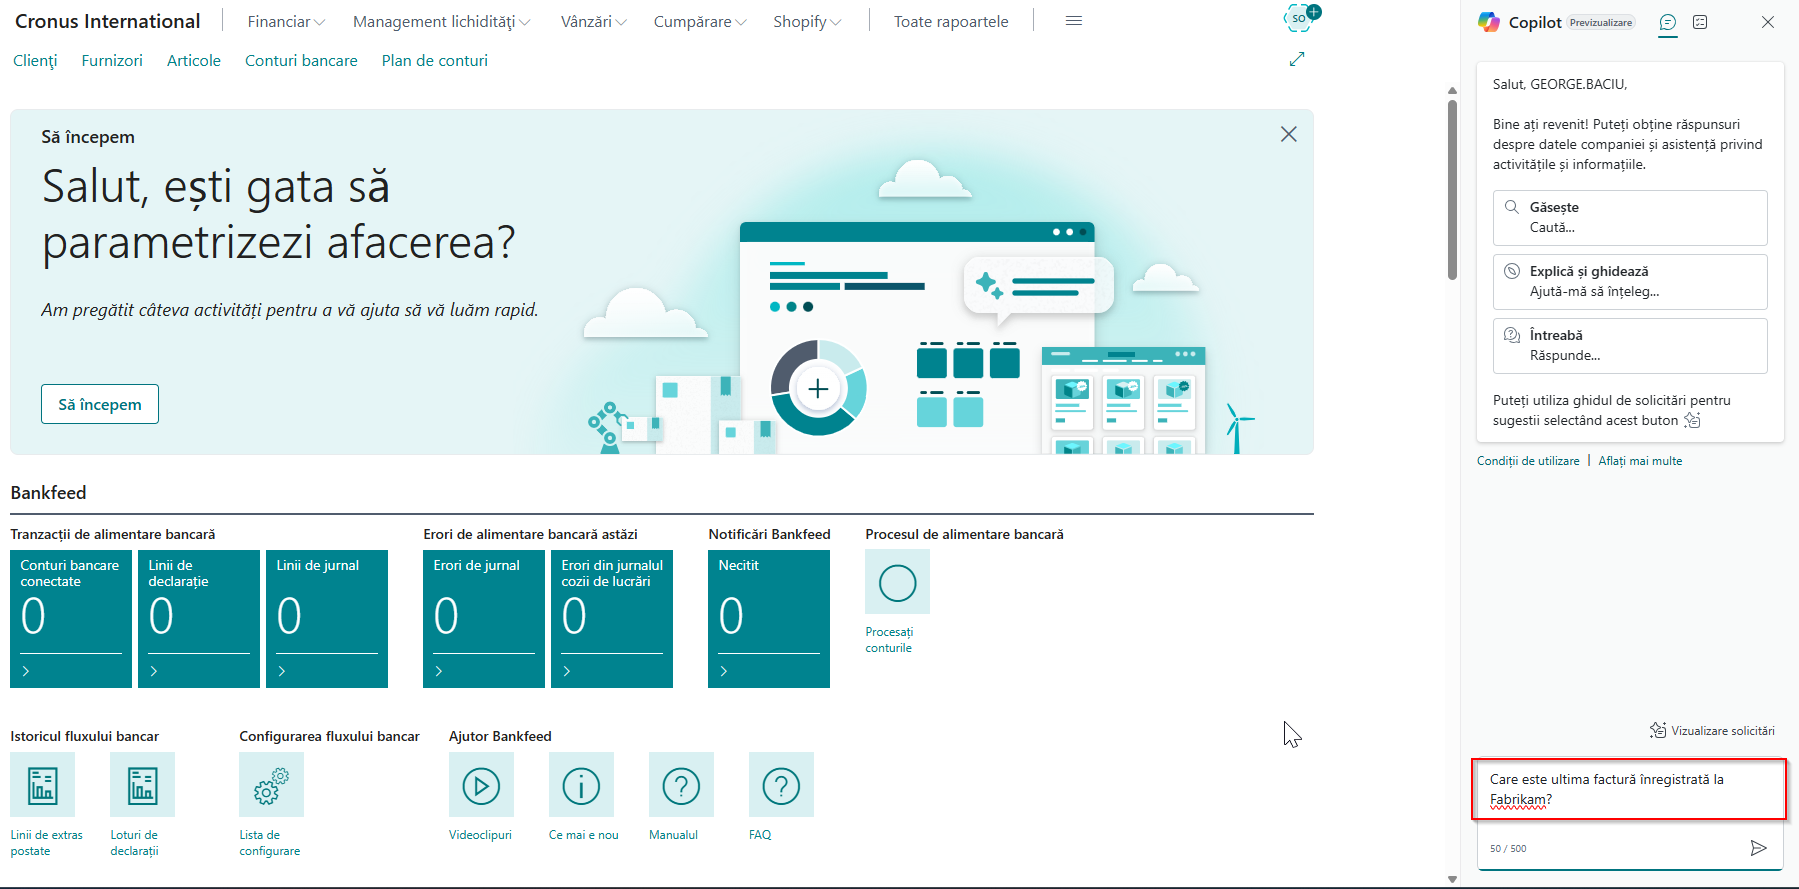Open the Ce mai e nou info icon
This screenshot has height=889, width=1799.
[x=581, y=785]
